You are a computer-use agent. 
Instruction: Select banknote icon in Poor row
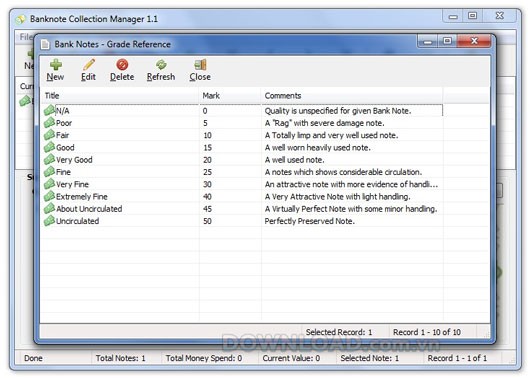[x=49, y=123]
